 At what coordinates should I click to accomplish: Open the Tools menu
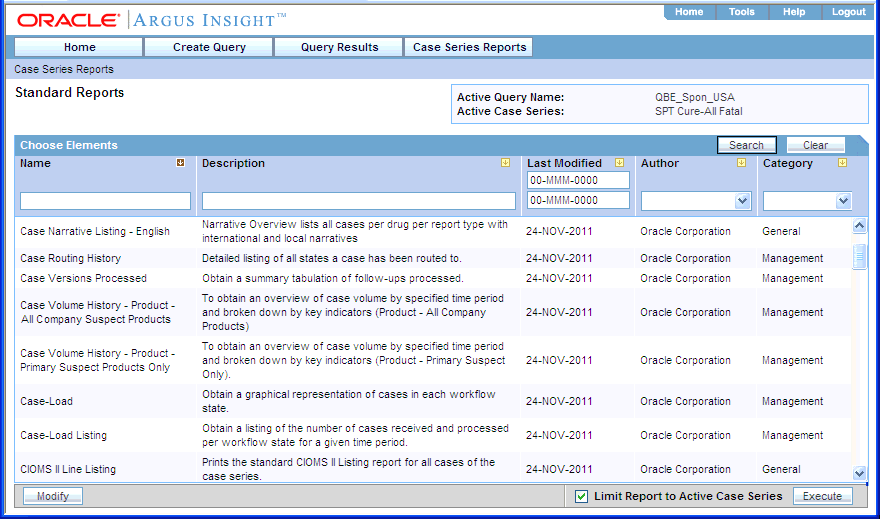741,12
